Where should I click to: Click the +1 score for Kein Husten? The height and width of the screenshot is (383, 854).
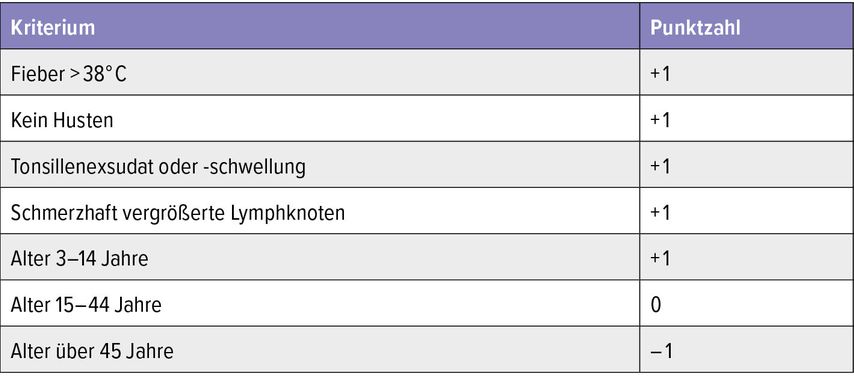660,120
